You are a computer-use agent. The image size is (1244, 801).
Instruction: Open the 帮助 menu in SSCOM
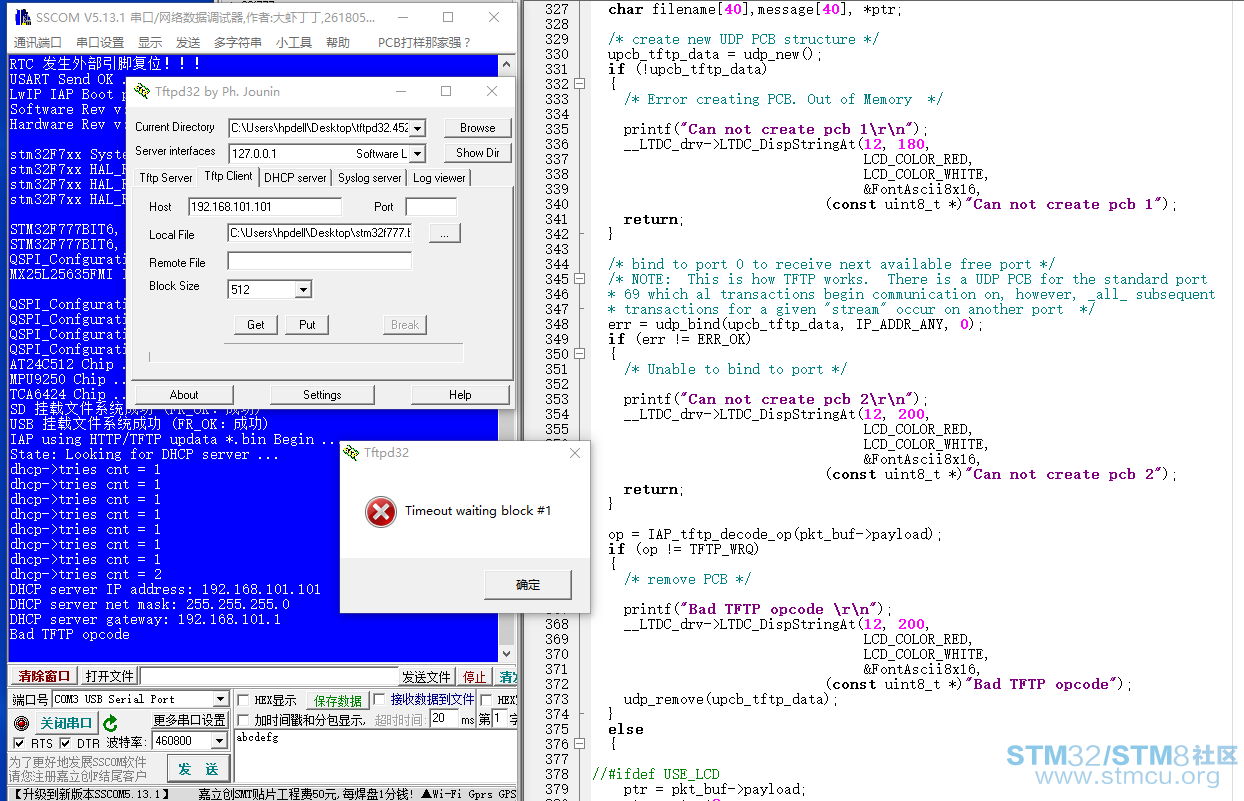click(x=338, y=42)
